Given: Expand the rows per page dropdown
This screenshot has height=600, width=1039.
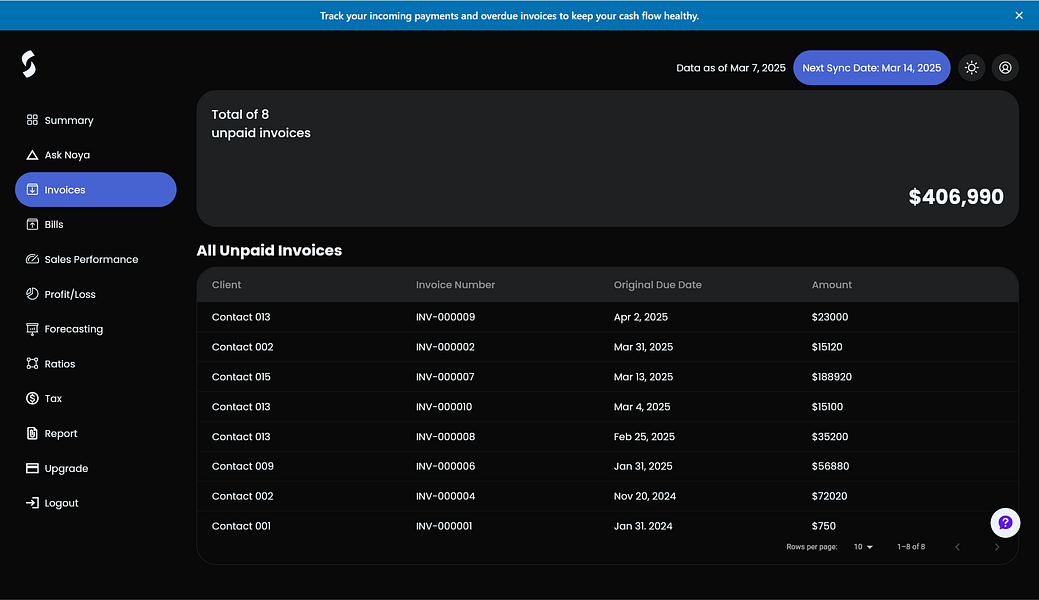Looking at the screenshot, I should pos(862,547).
